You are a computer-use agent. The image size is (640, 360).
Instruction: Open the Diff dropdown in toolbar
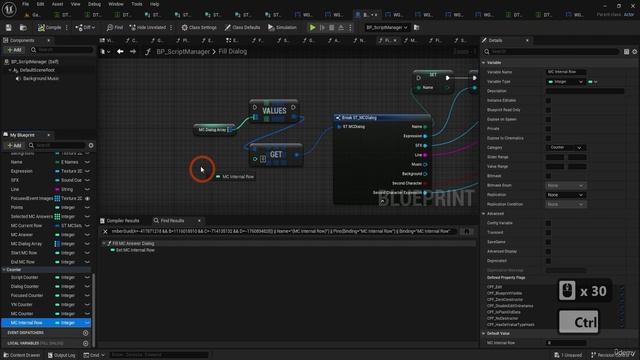pyautogui.click(x=85, y=27)
